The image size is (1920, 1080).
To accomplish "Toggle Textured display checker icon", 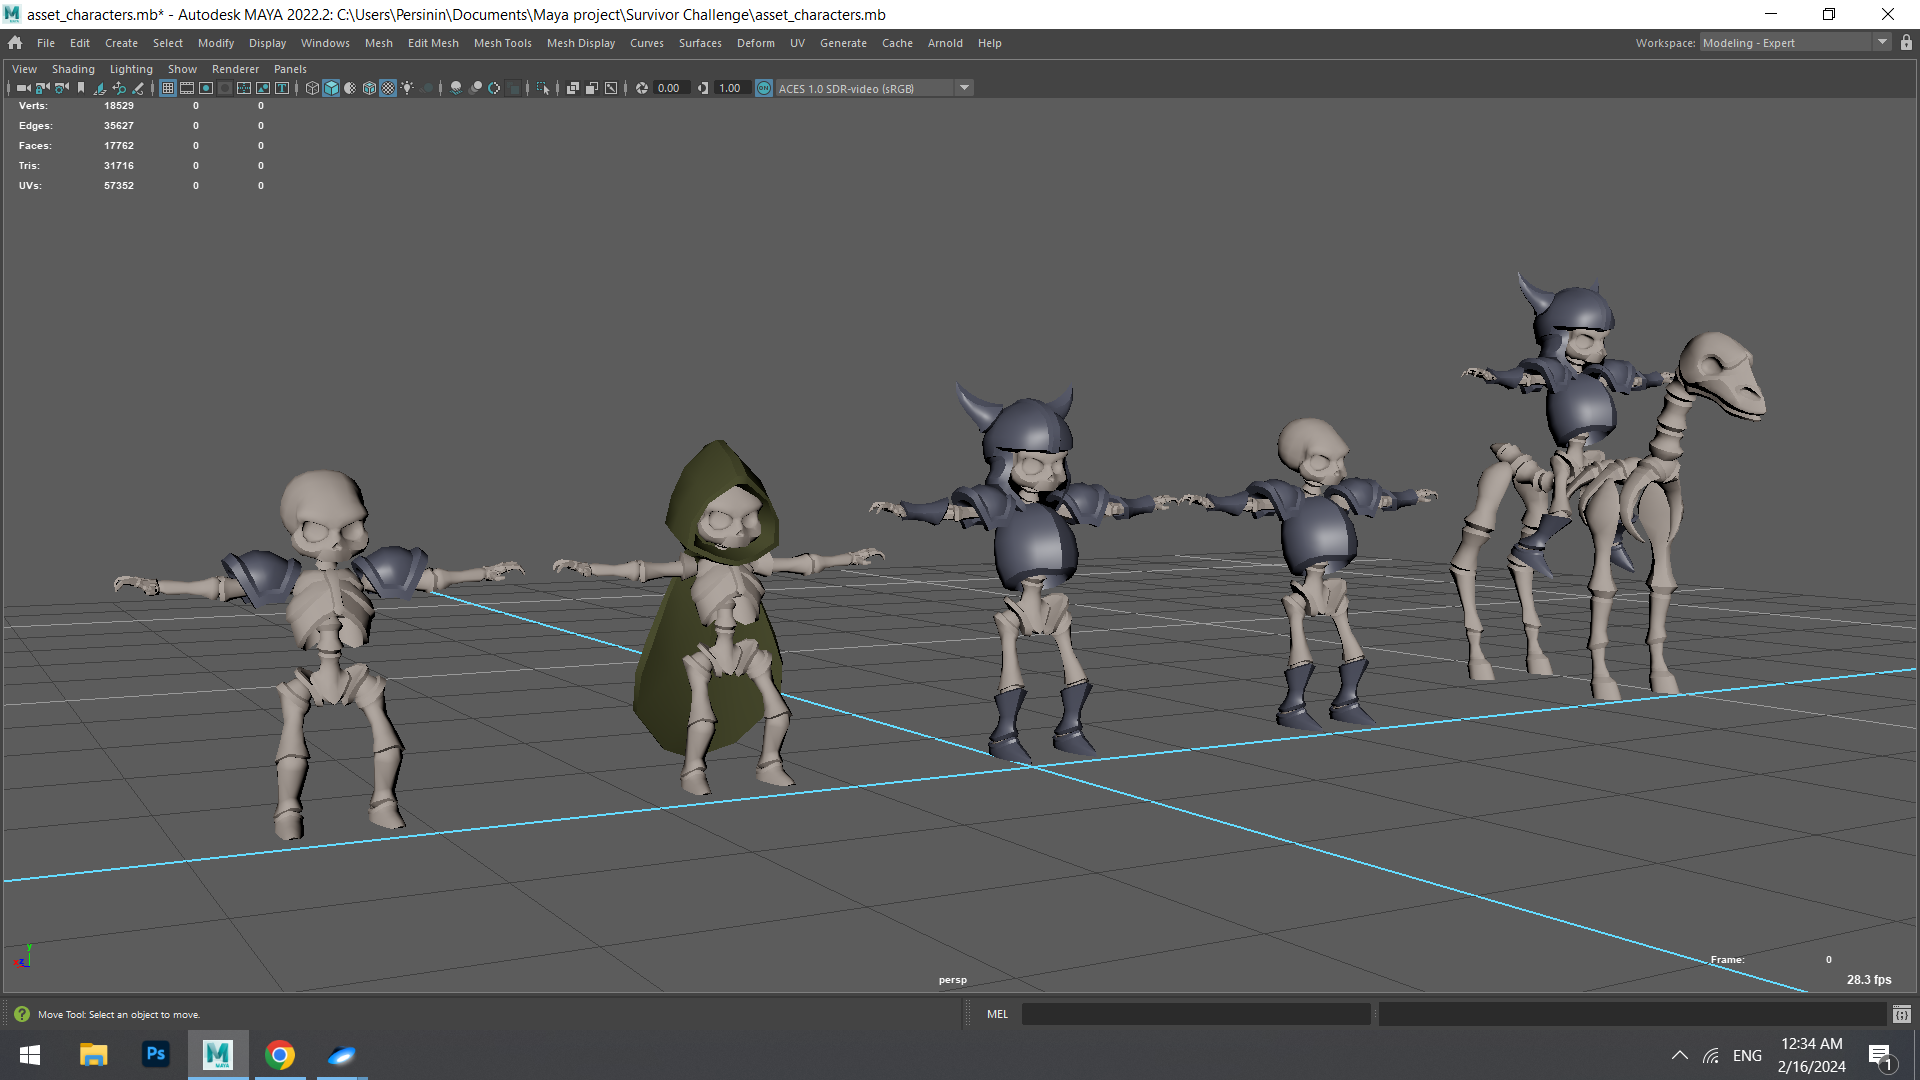I will (388, 88).
